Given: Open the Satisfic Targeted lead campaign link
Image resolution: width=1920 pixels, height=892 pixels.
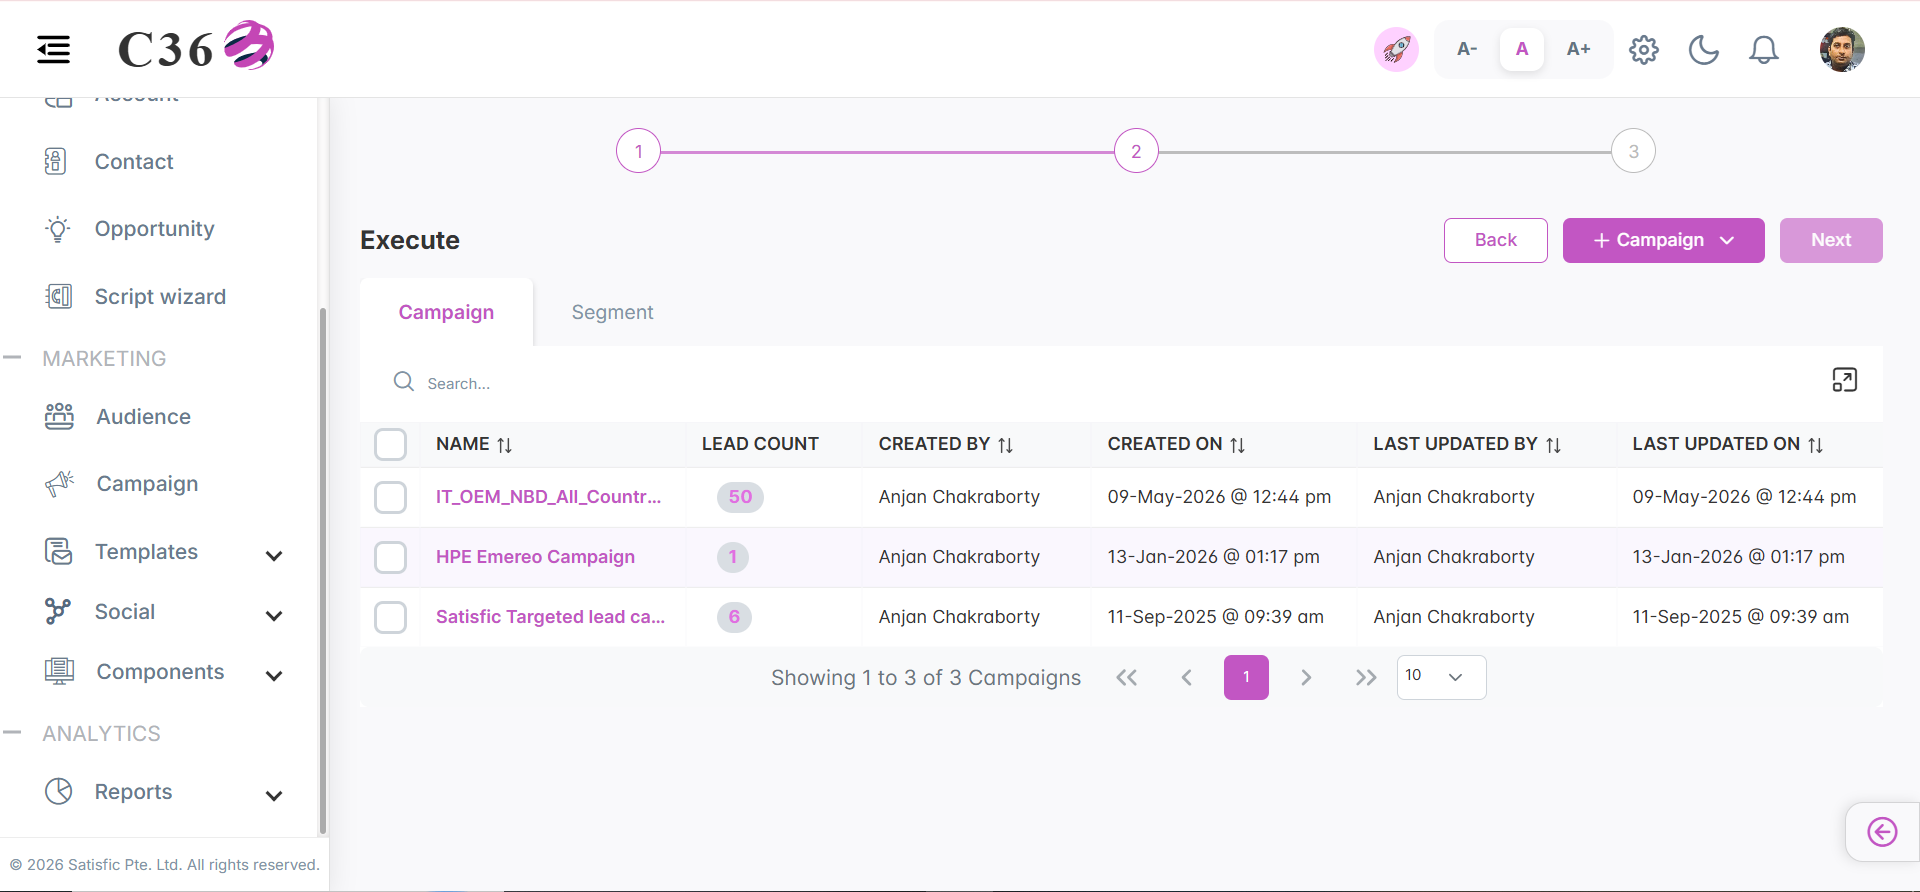Looking at the screenshot, I should pyautogui.click(x=550, y=617).
